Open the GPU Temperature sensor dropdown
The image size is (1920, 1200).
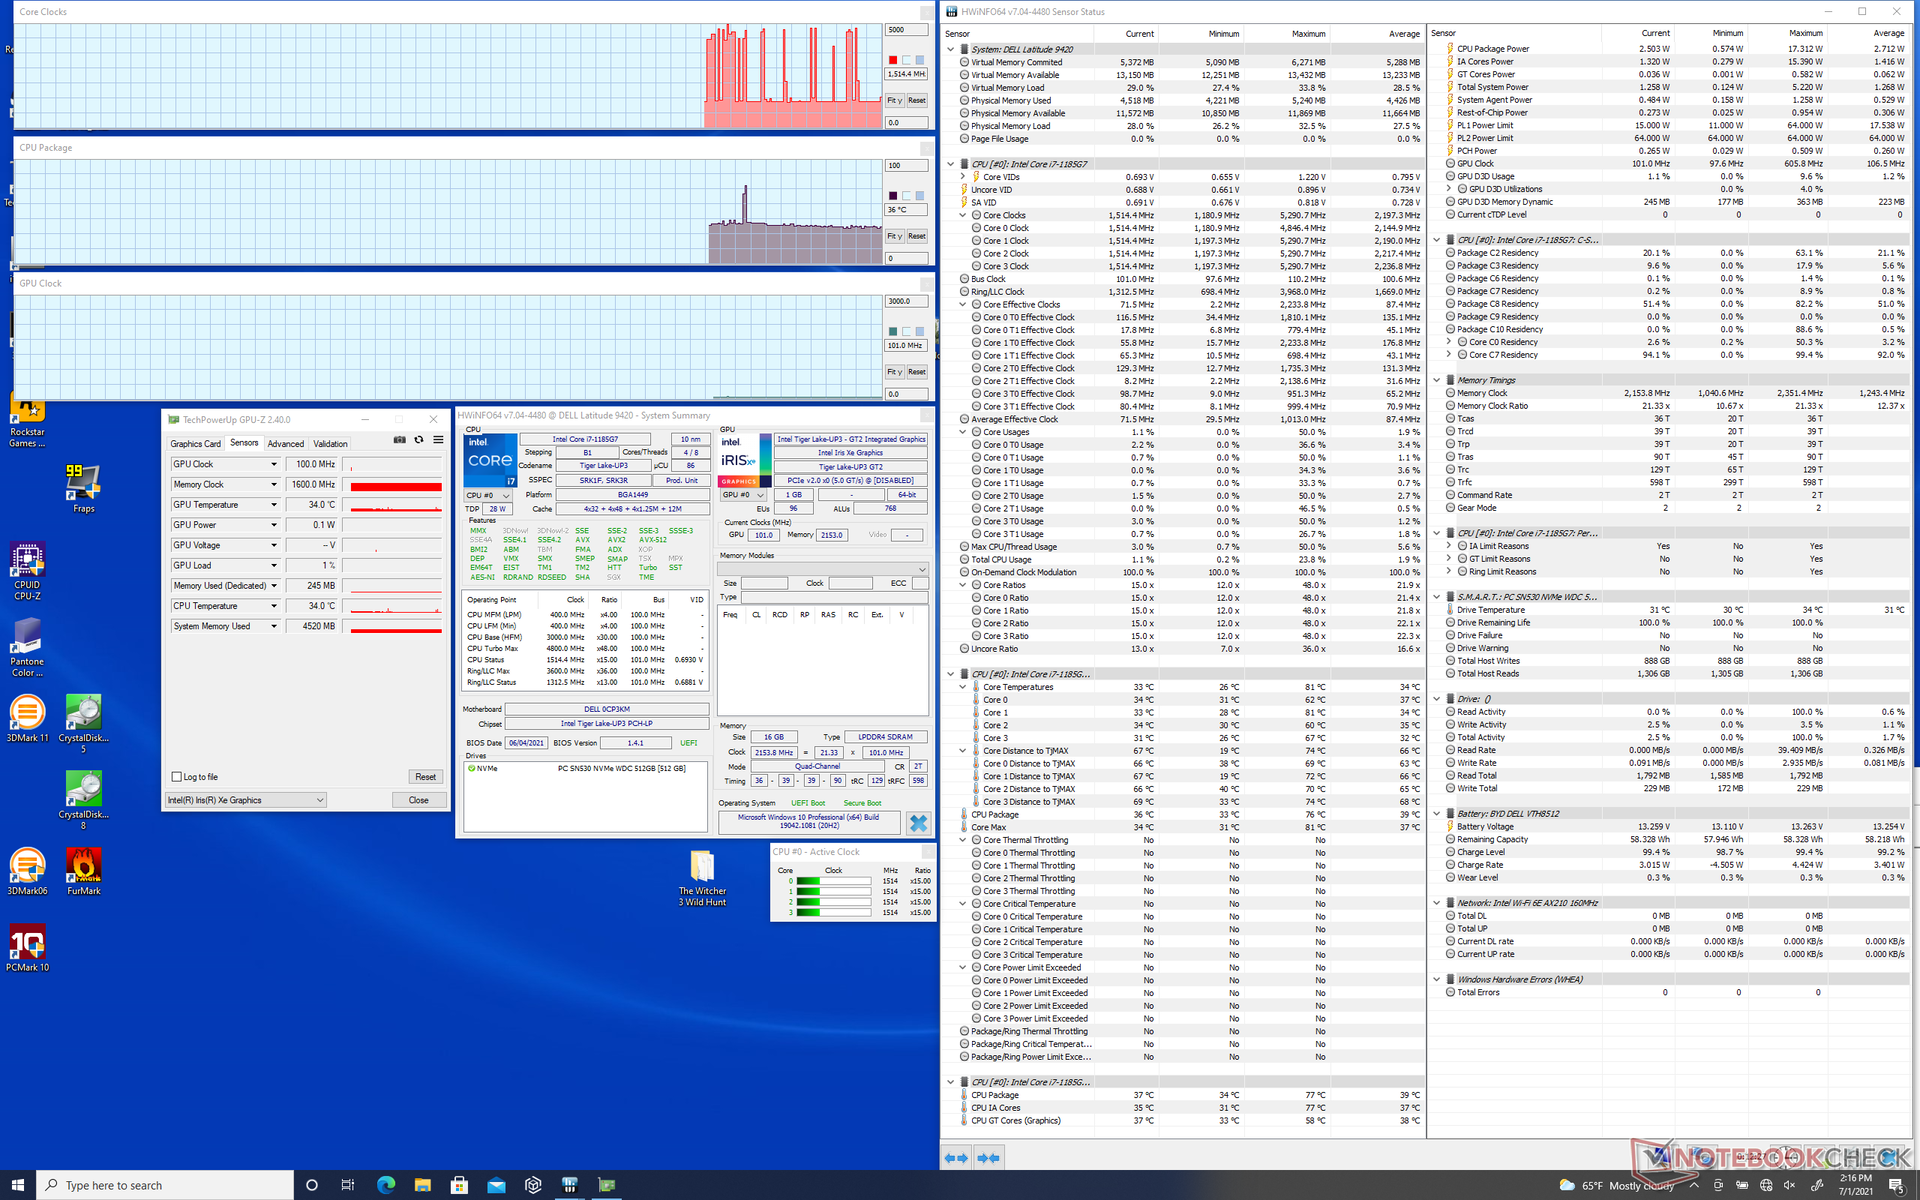274,505
